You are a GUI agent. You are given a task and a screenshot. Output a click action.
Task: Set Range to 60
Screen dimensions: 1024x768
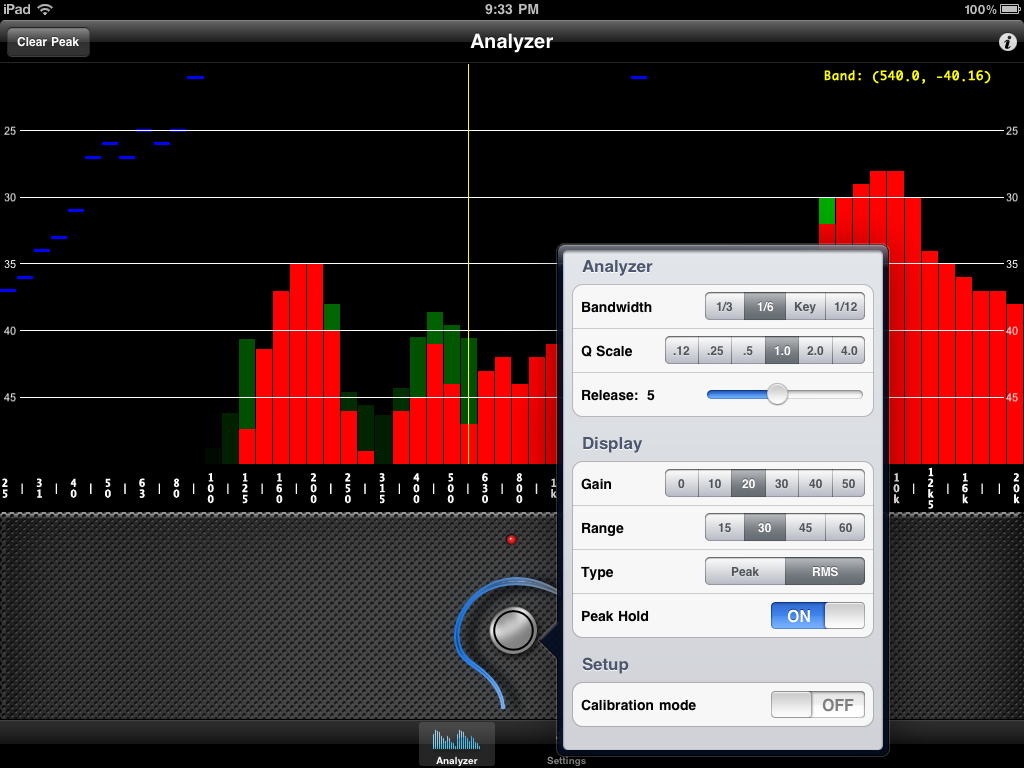tap(845, 528)
